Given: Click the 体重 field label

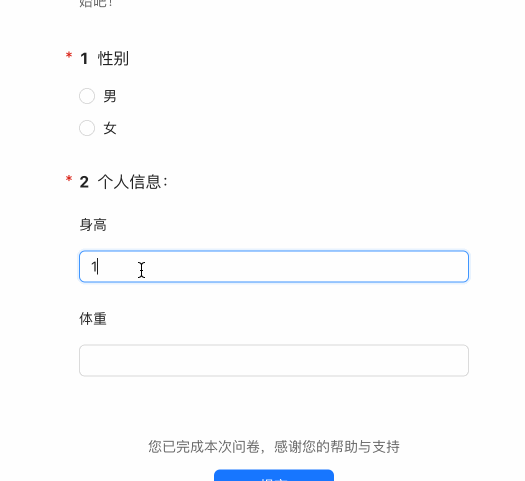Looking at the screenshot, I should coord(93,319).
